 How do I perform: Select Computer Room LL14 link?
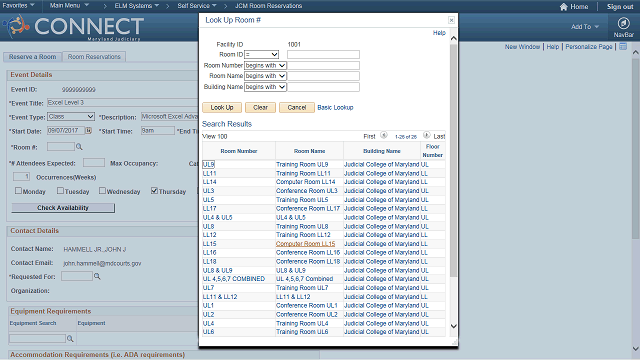click(305, 182)
